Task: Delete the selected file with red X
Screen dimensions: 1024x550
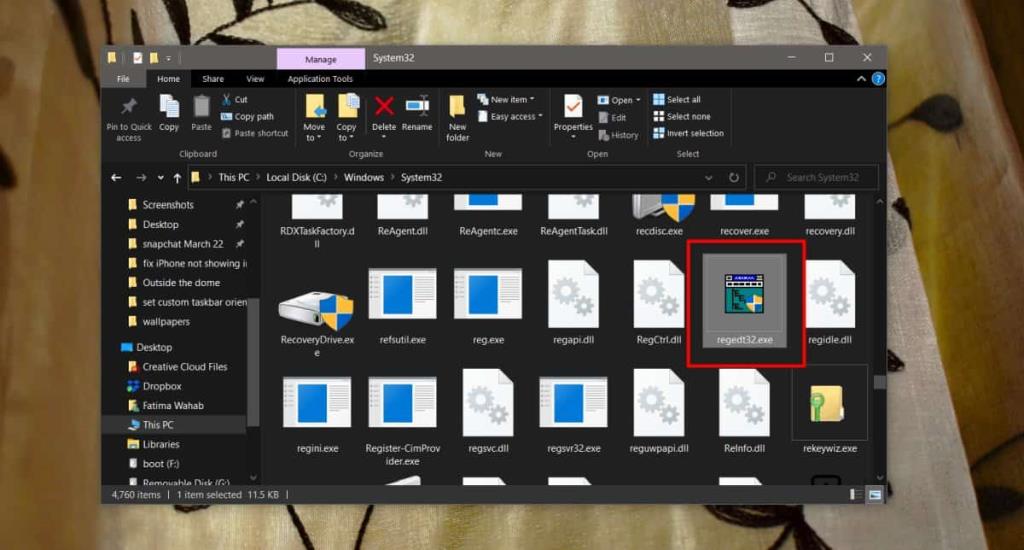Action: pyautogui.click(x=384, y=116)
